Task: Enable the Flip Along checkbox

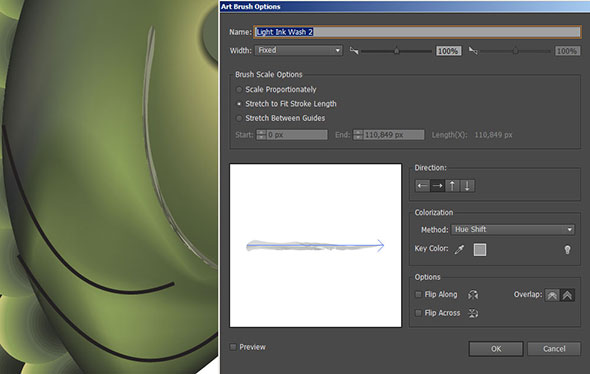Action: 418,294
